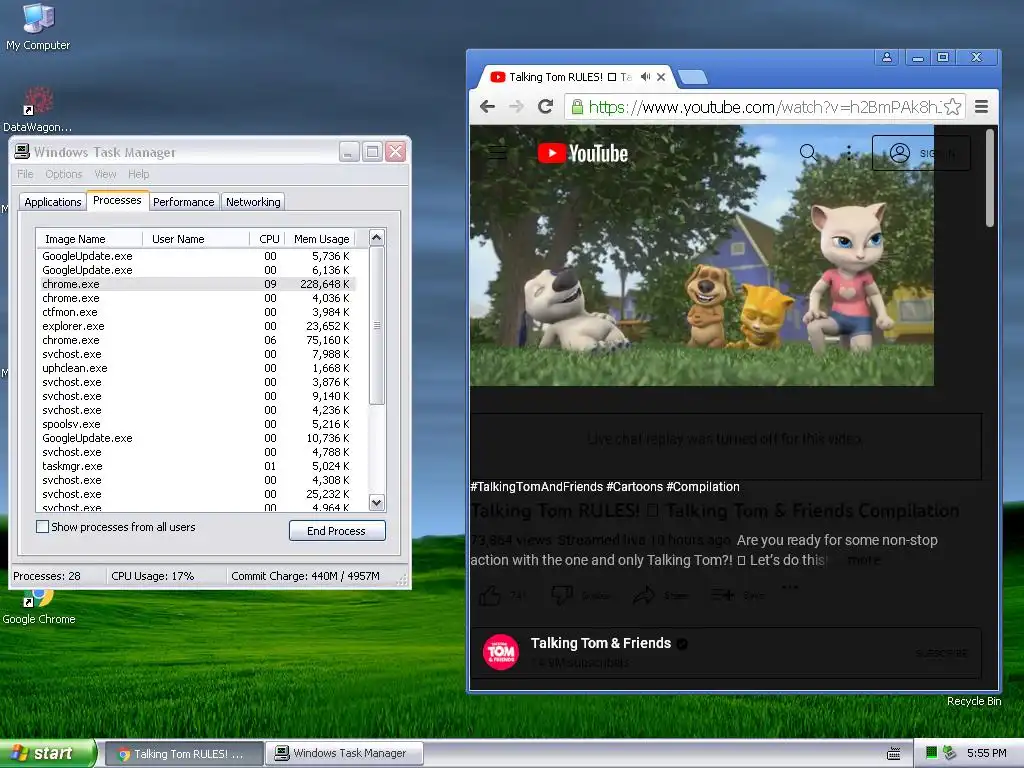Dislike the video with thumbs down
This screenshot has width=1024, height=768.
tap(562, 595)
